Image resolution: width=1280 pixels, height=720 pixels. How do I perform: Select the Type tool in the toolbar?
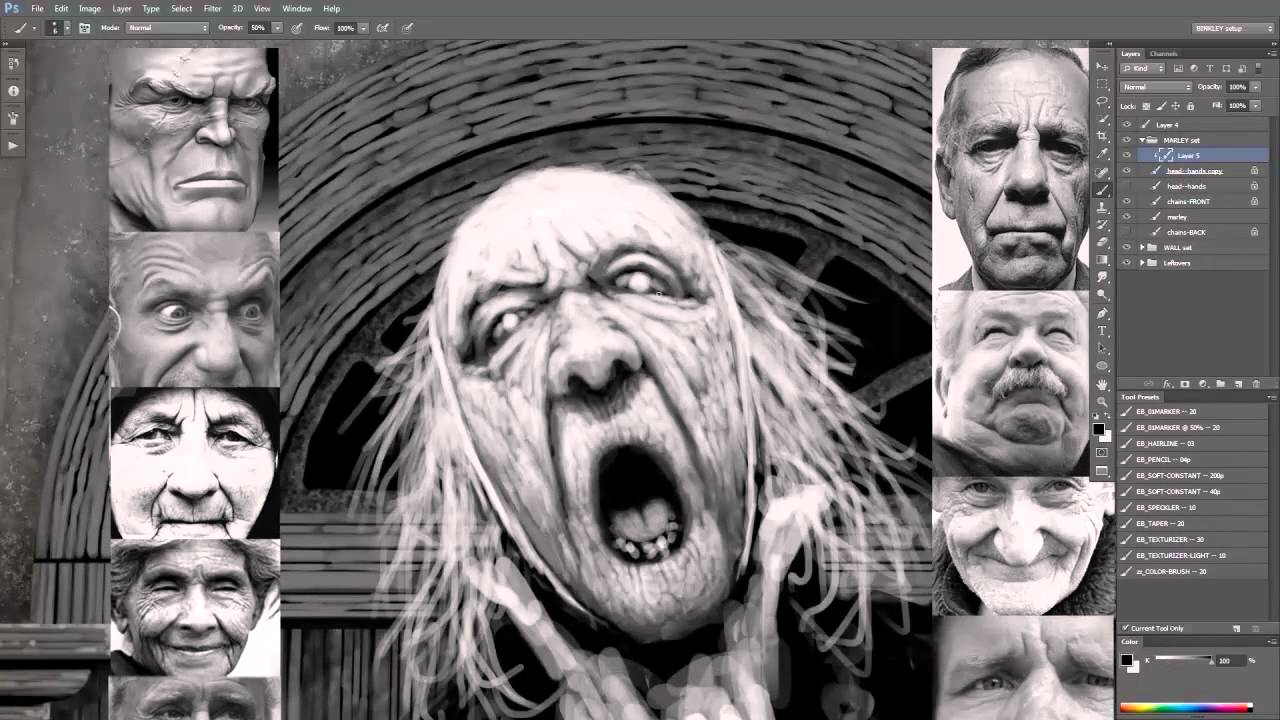click(1102, 331)
